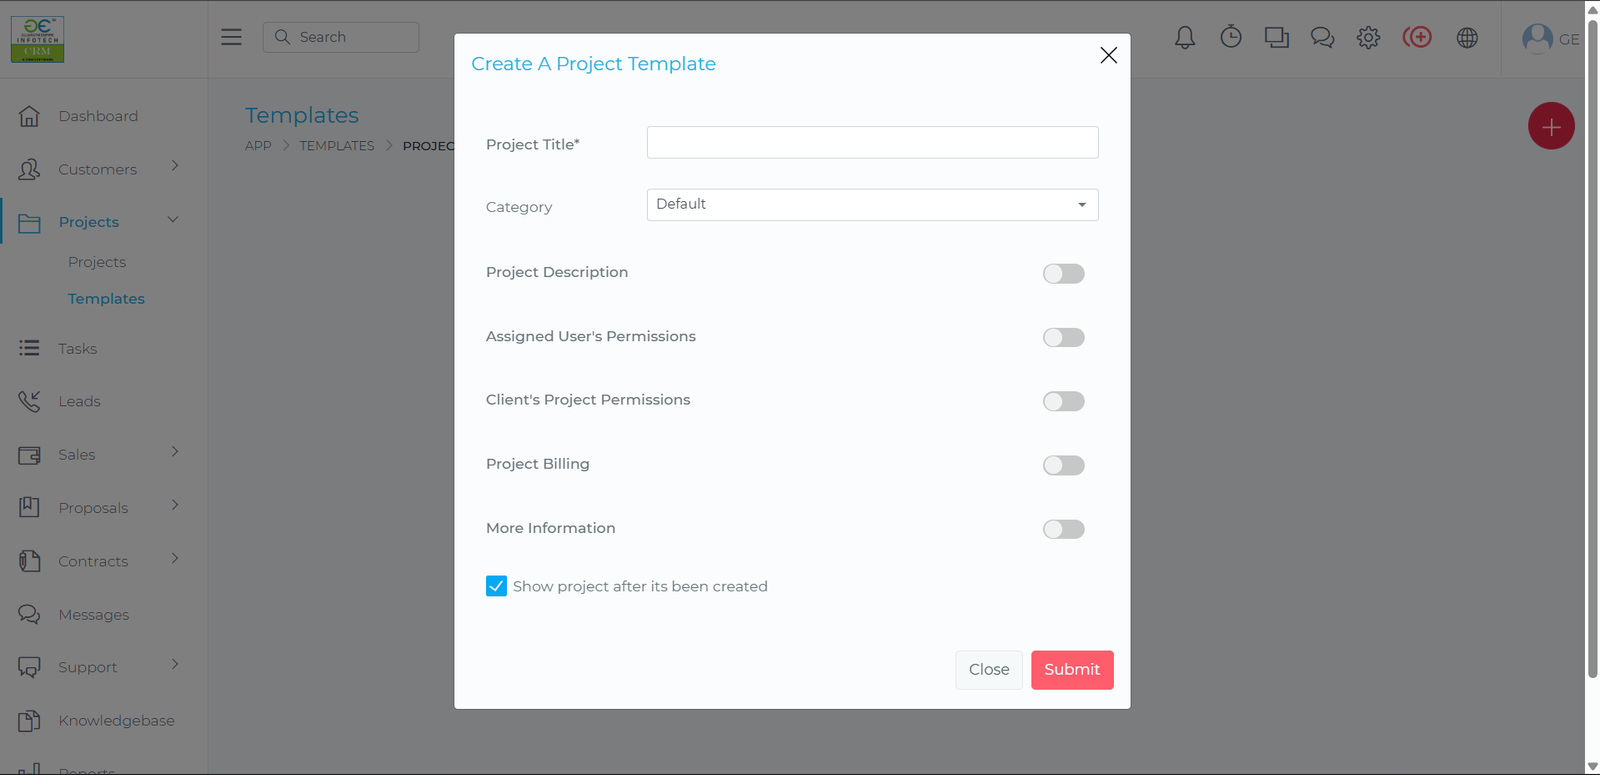This screenshot has width=1600, height=775.
Task: Click the globe language icon
Action: [1466, 37]
